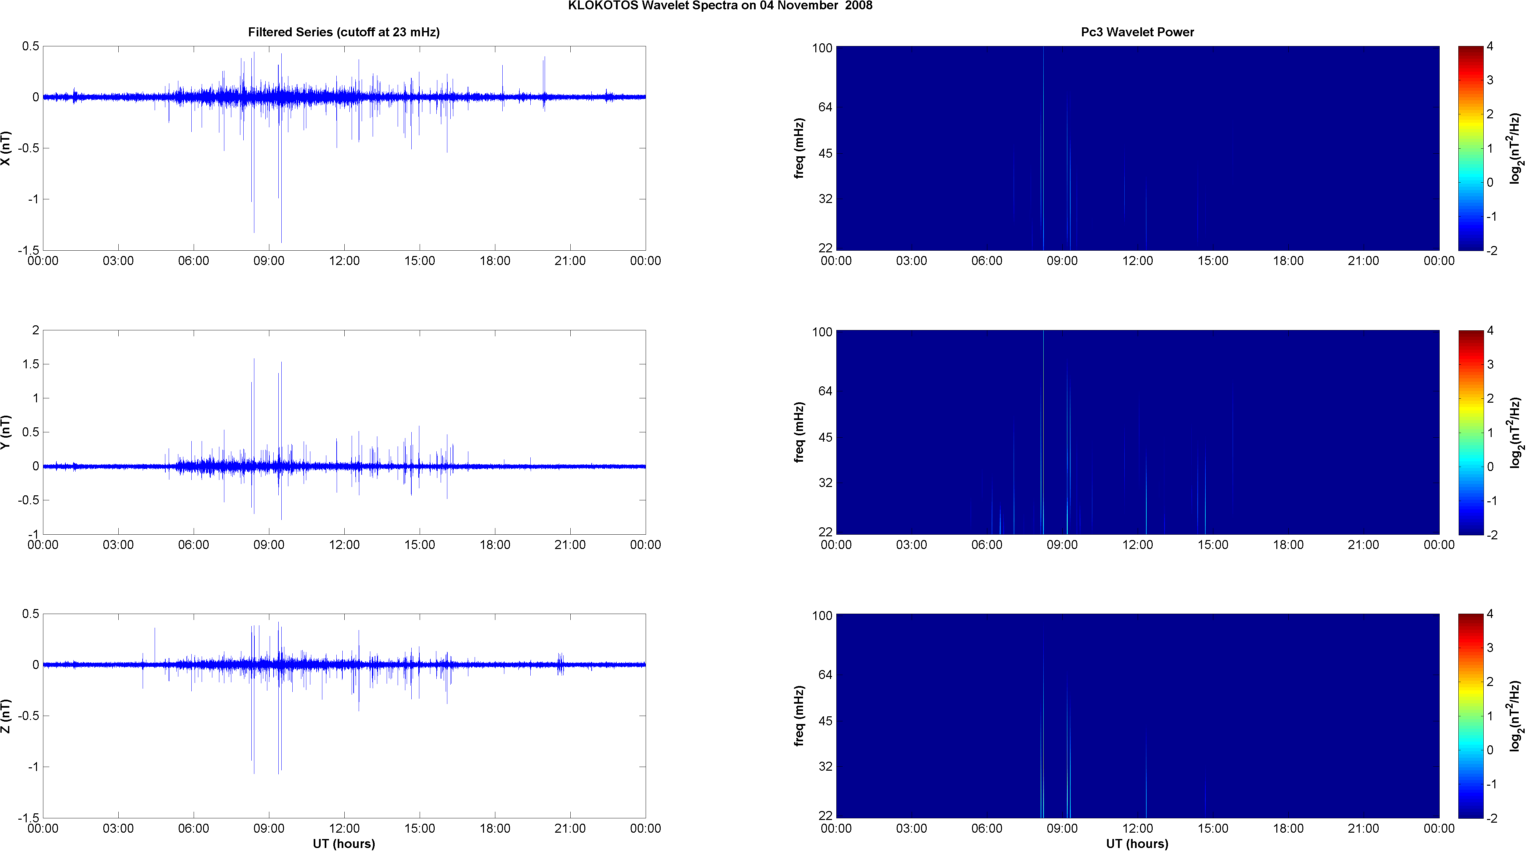
Task: Click the 12:00 tick under Z plot
Action: [x=344, y=828]
